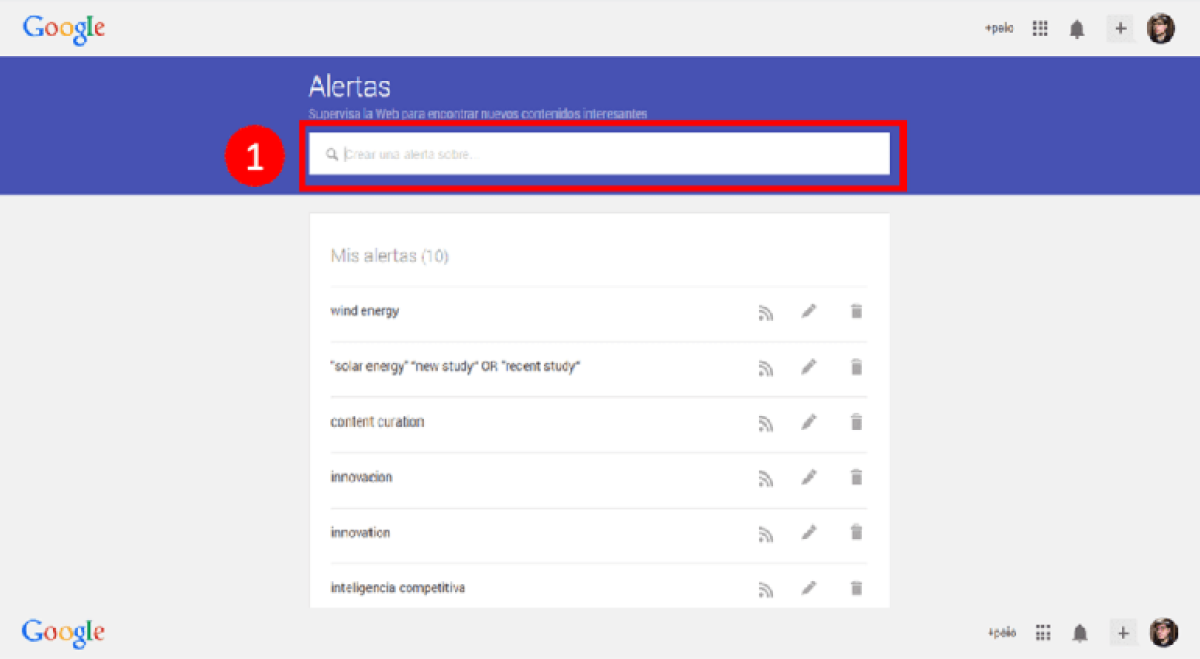The image size is (1200, 659).
Task: Delete the "content curation" alert
Action: (856, 422)
